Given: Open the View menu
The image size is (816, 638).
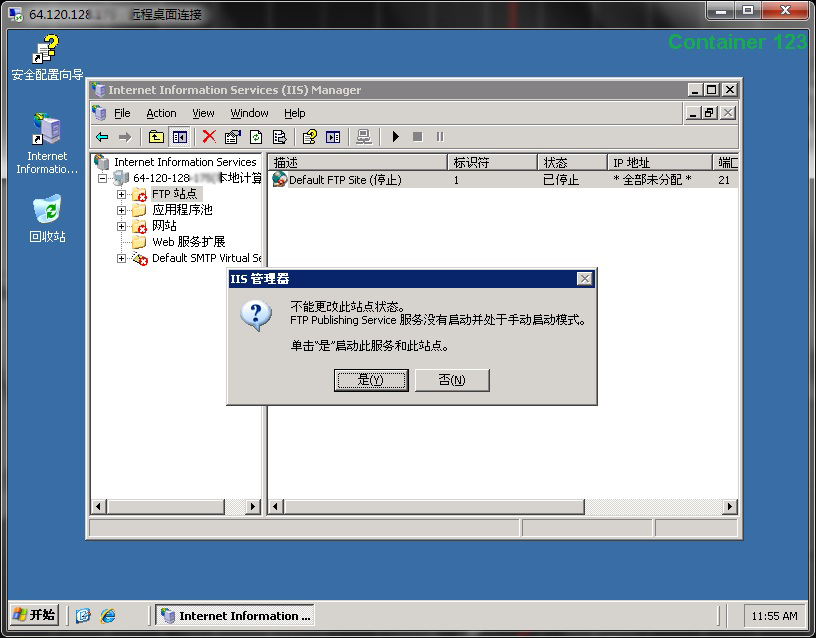Looking at the screenshot, I should (203, 113).
